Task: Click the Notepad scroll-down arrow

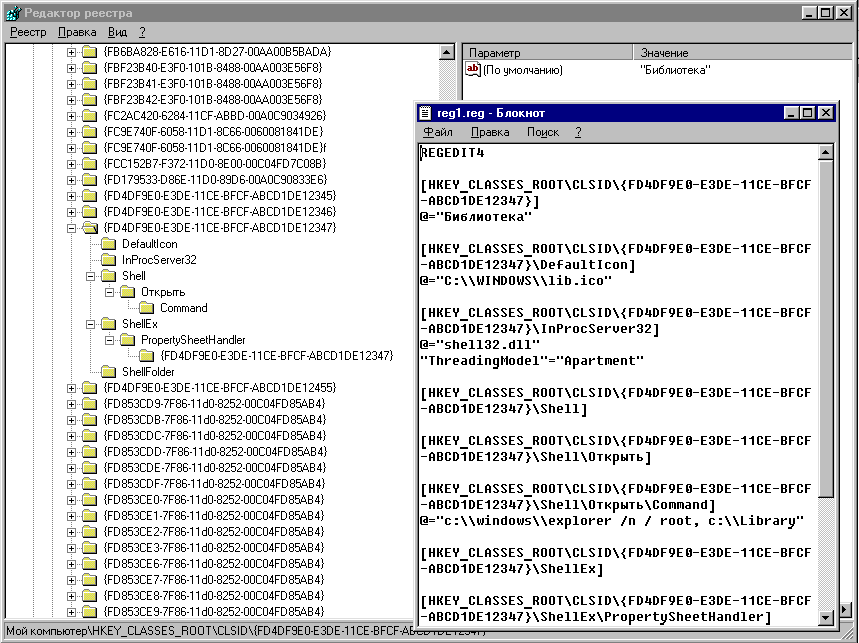Action: 826,617
